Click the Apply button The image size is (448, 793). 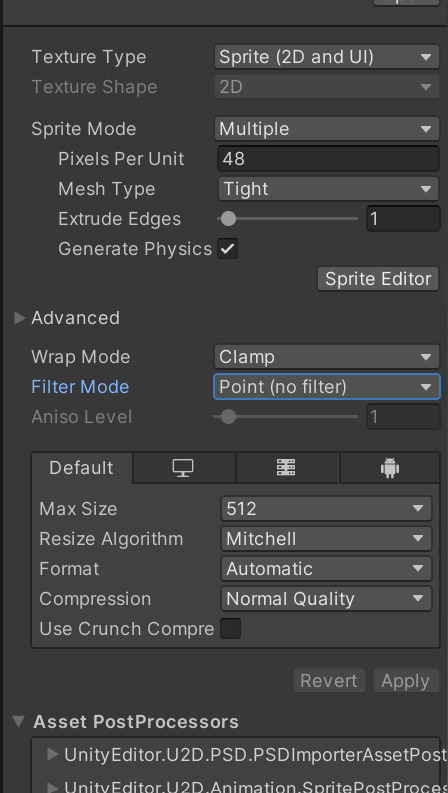pos(406,681)
